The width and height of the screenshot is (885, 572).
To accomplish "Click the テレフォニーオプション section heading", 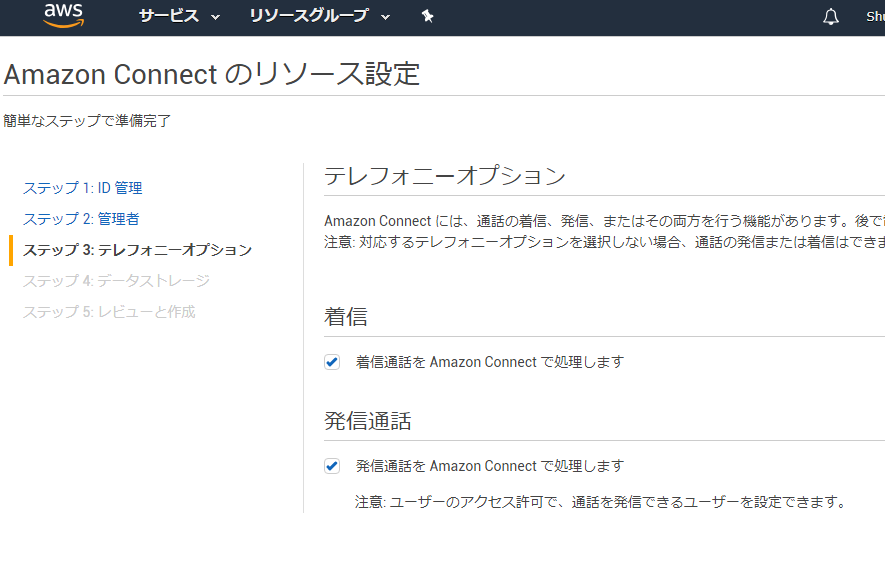I will pos(445,176).
